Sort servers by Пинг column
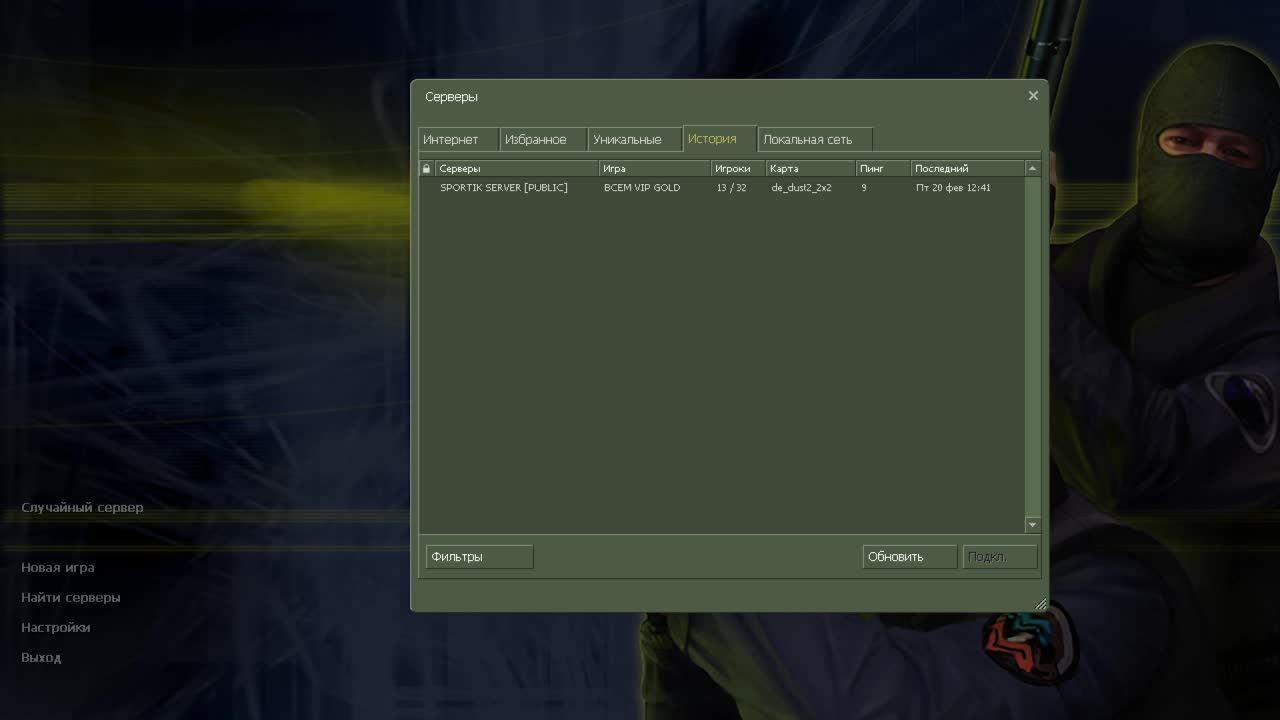Screen dimensions: 1280x720 (x=884, y=168)
